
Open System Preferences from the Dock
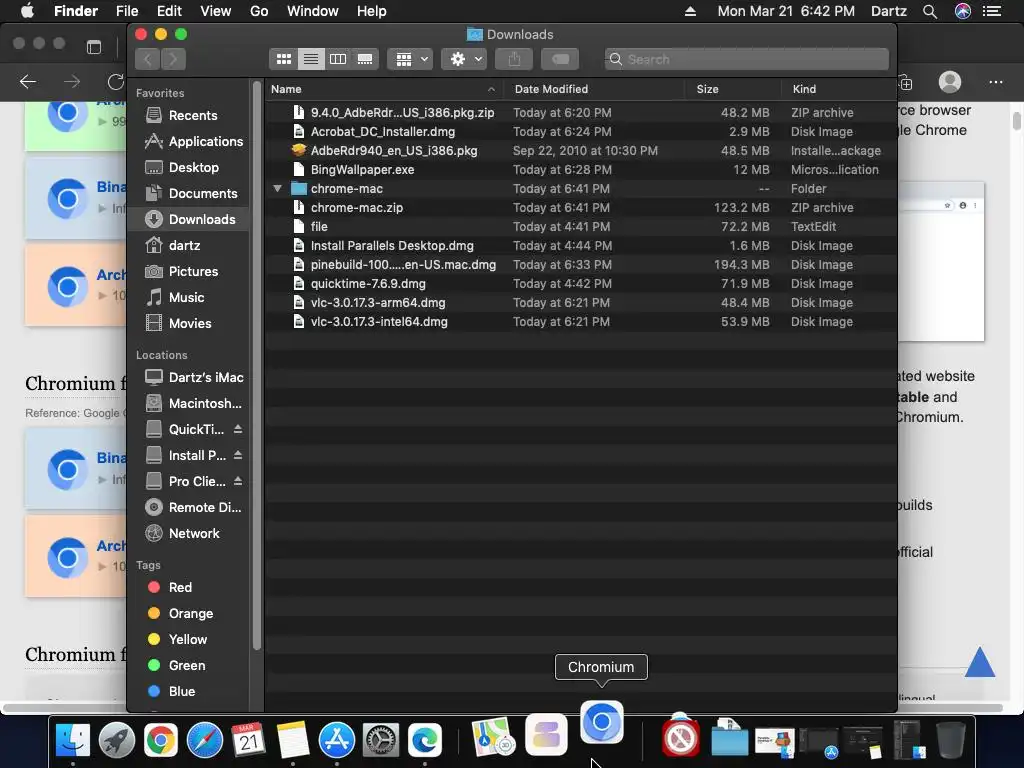click(381, 741)
